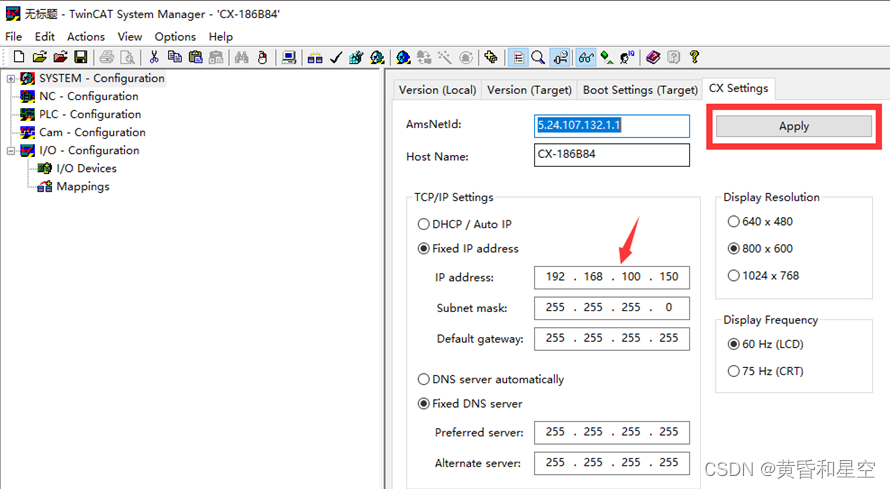Viewport: 890px width, 489px height.
Task: Cut with the scissors icon
Action: pyautogui.click(x=154, y=57)
